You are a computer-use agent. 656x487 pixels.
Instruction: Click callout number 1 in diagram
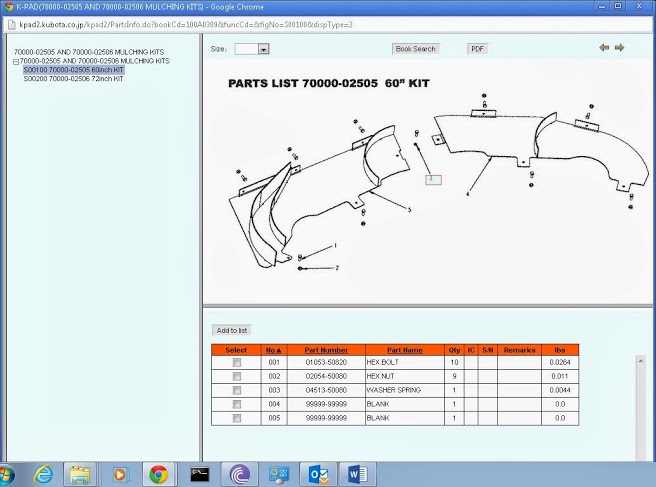coord(335,246)
